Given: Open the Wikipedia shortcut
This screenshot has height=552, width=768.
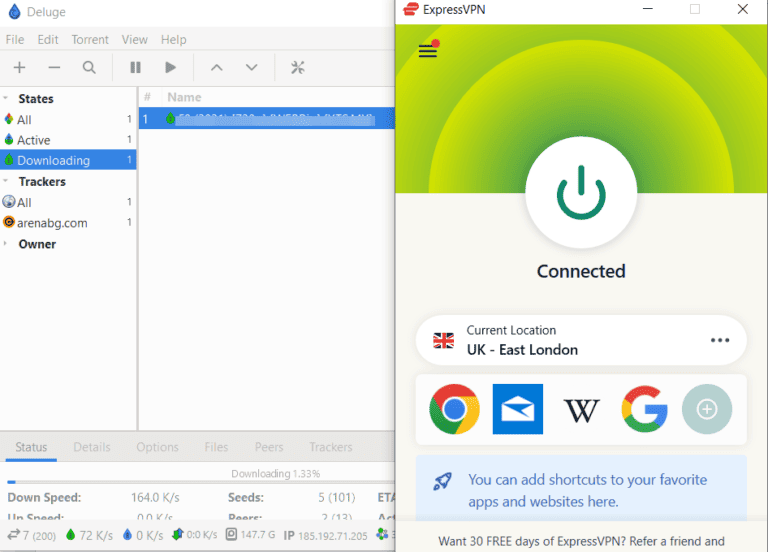Looking at the screenshot, I should coord(581,409).
